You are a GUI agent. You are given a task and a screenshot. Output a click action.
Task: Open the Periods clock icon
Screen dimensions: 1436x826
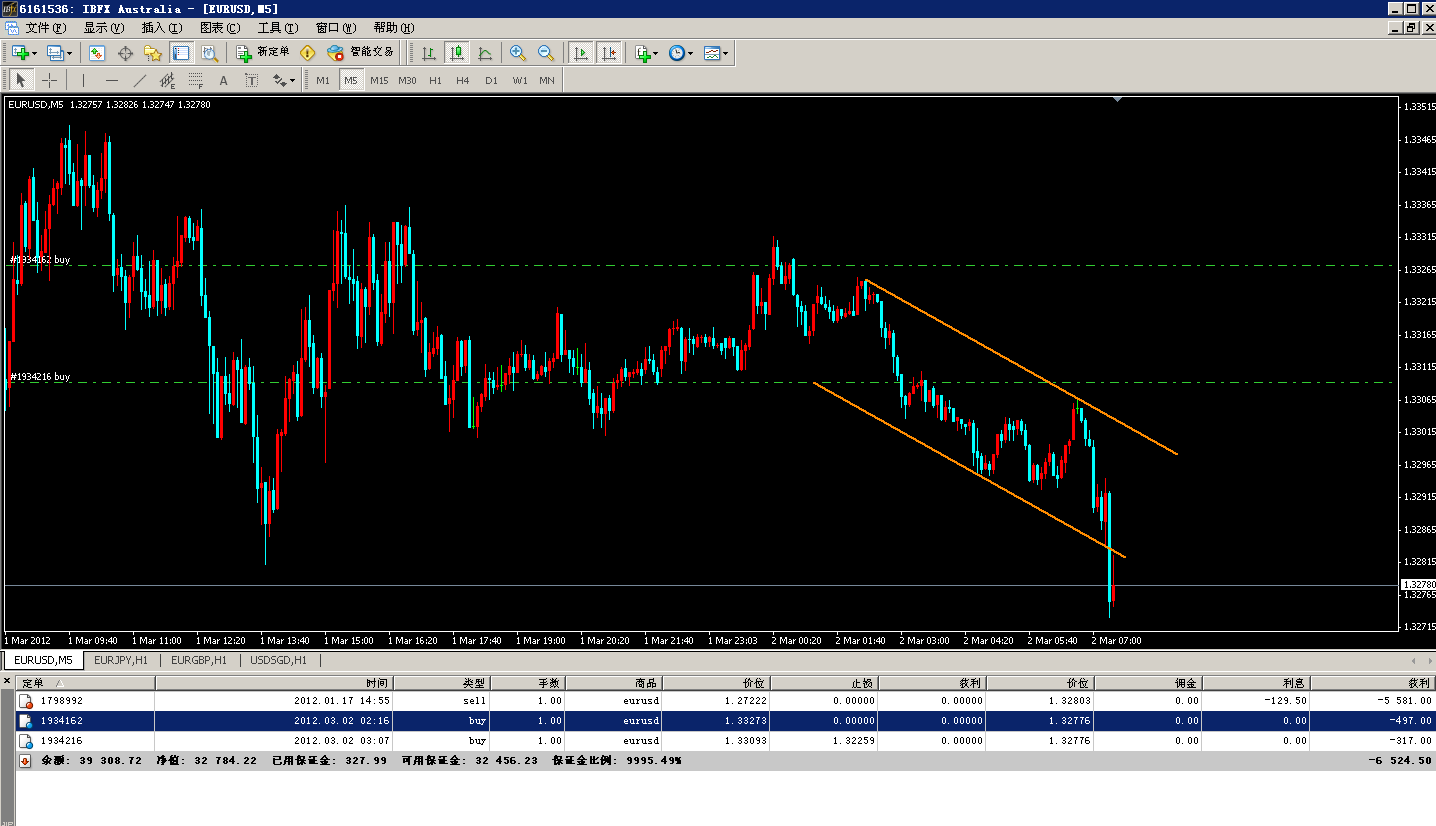(x=676, y=53)
